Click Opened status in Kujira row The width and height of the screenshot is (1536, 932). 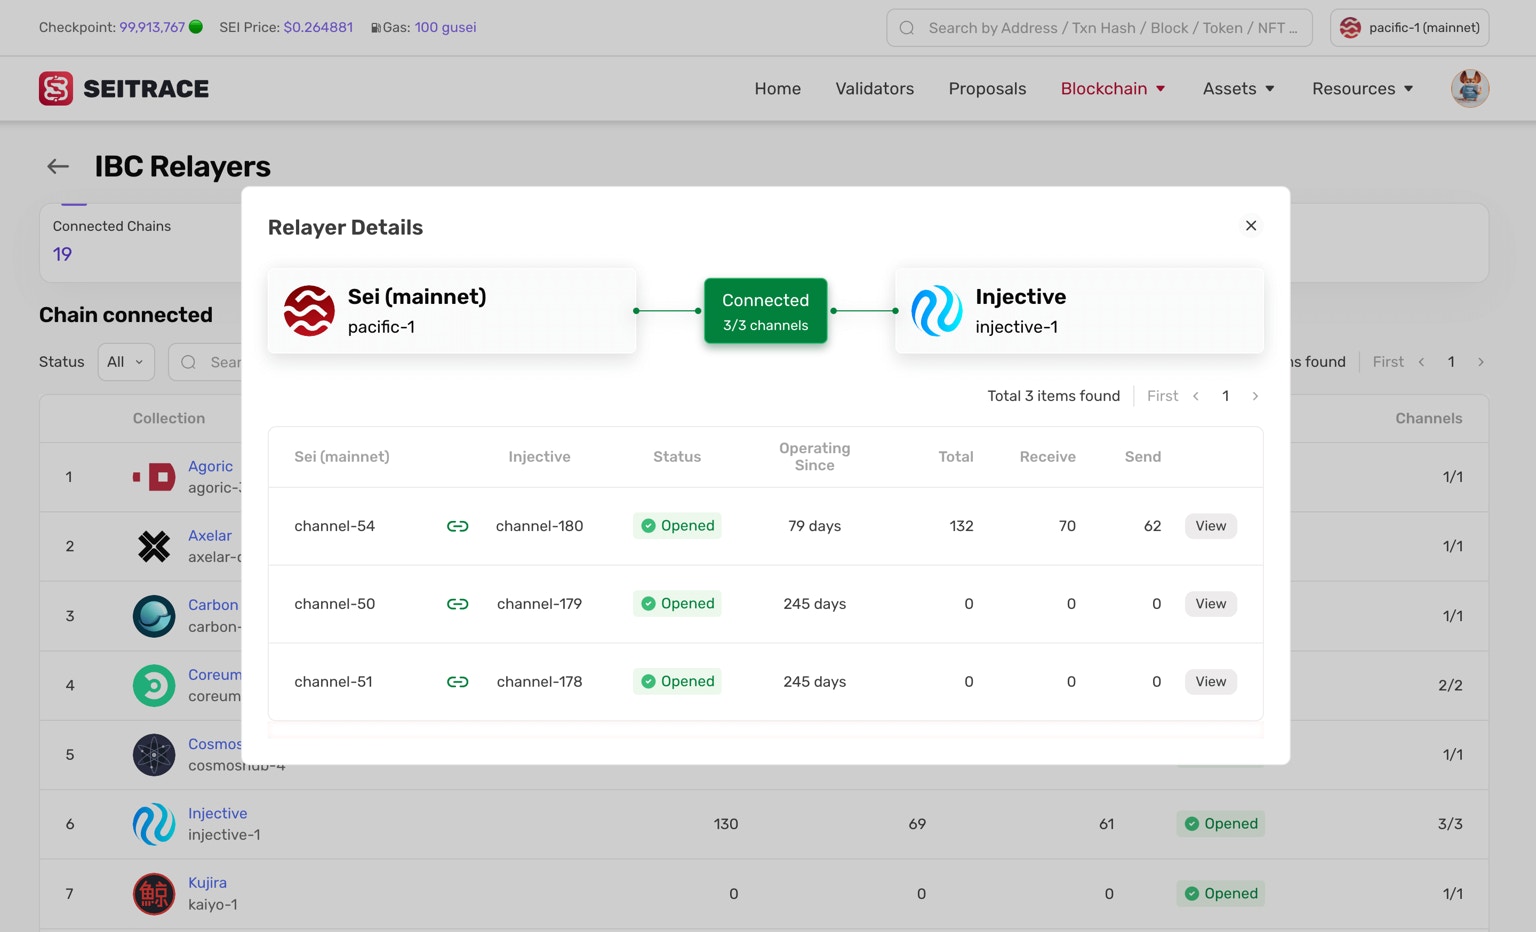pos(1220,894)
